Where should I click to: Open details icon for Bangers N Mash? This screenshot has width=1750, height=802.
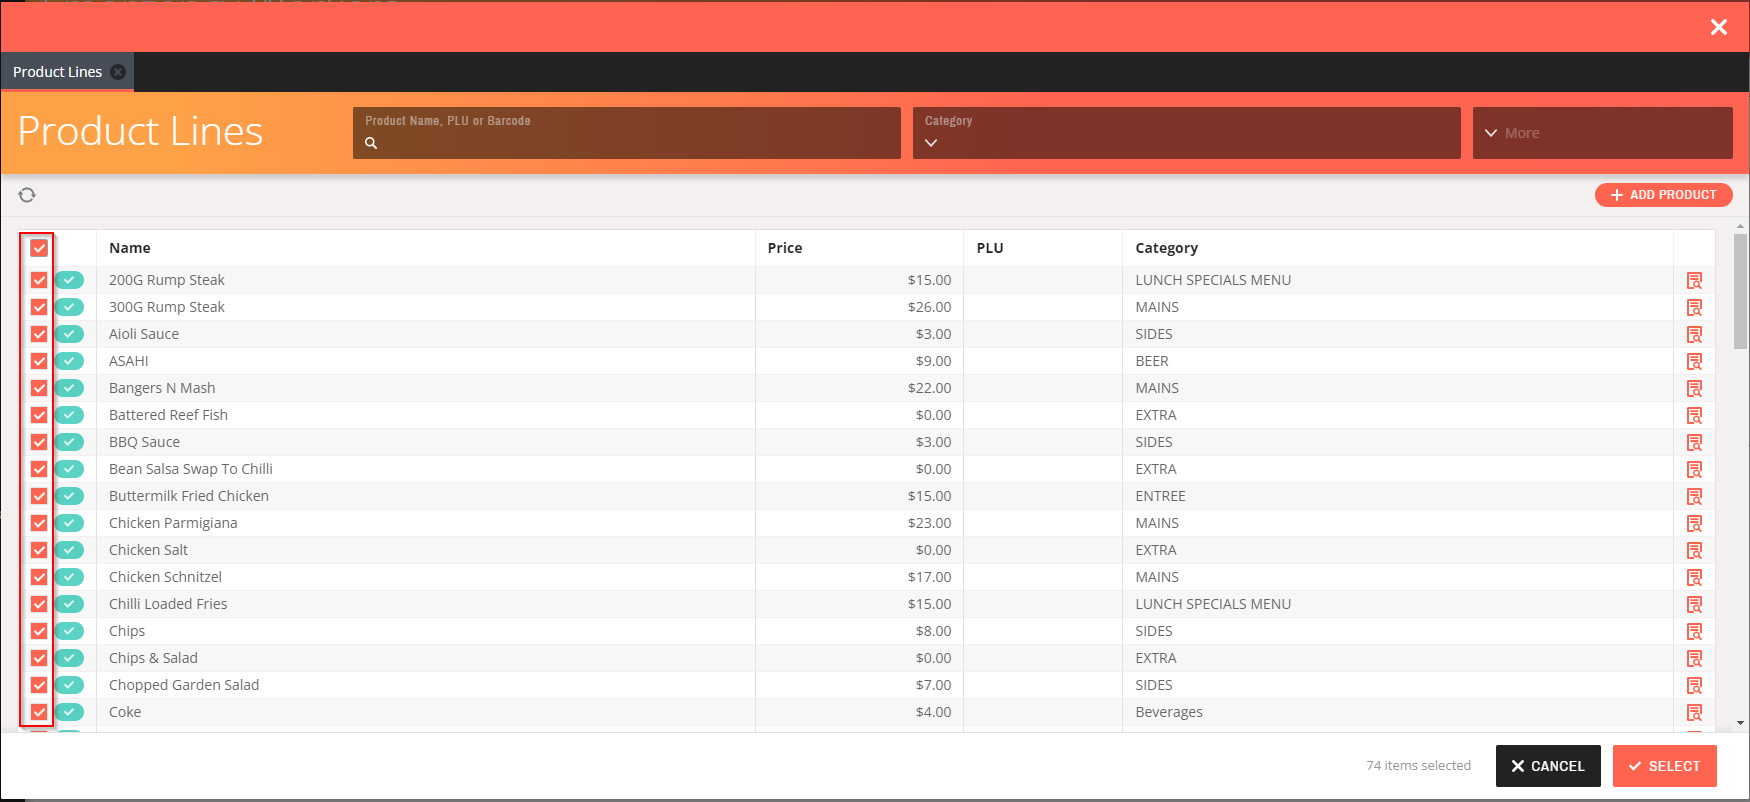coord(1694,388)
